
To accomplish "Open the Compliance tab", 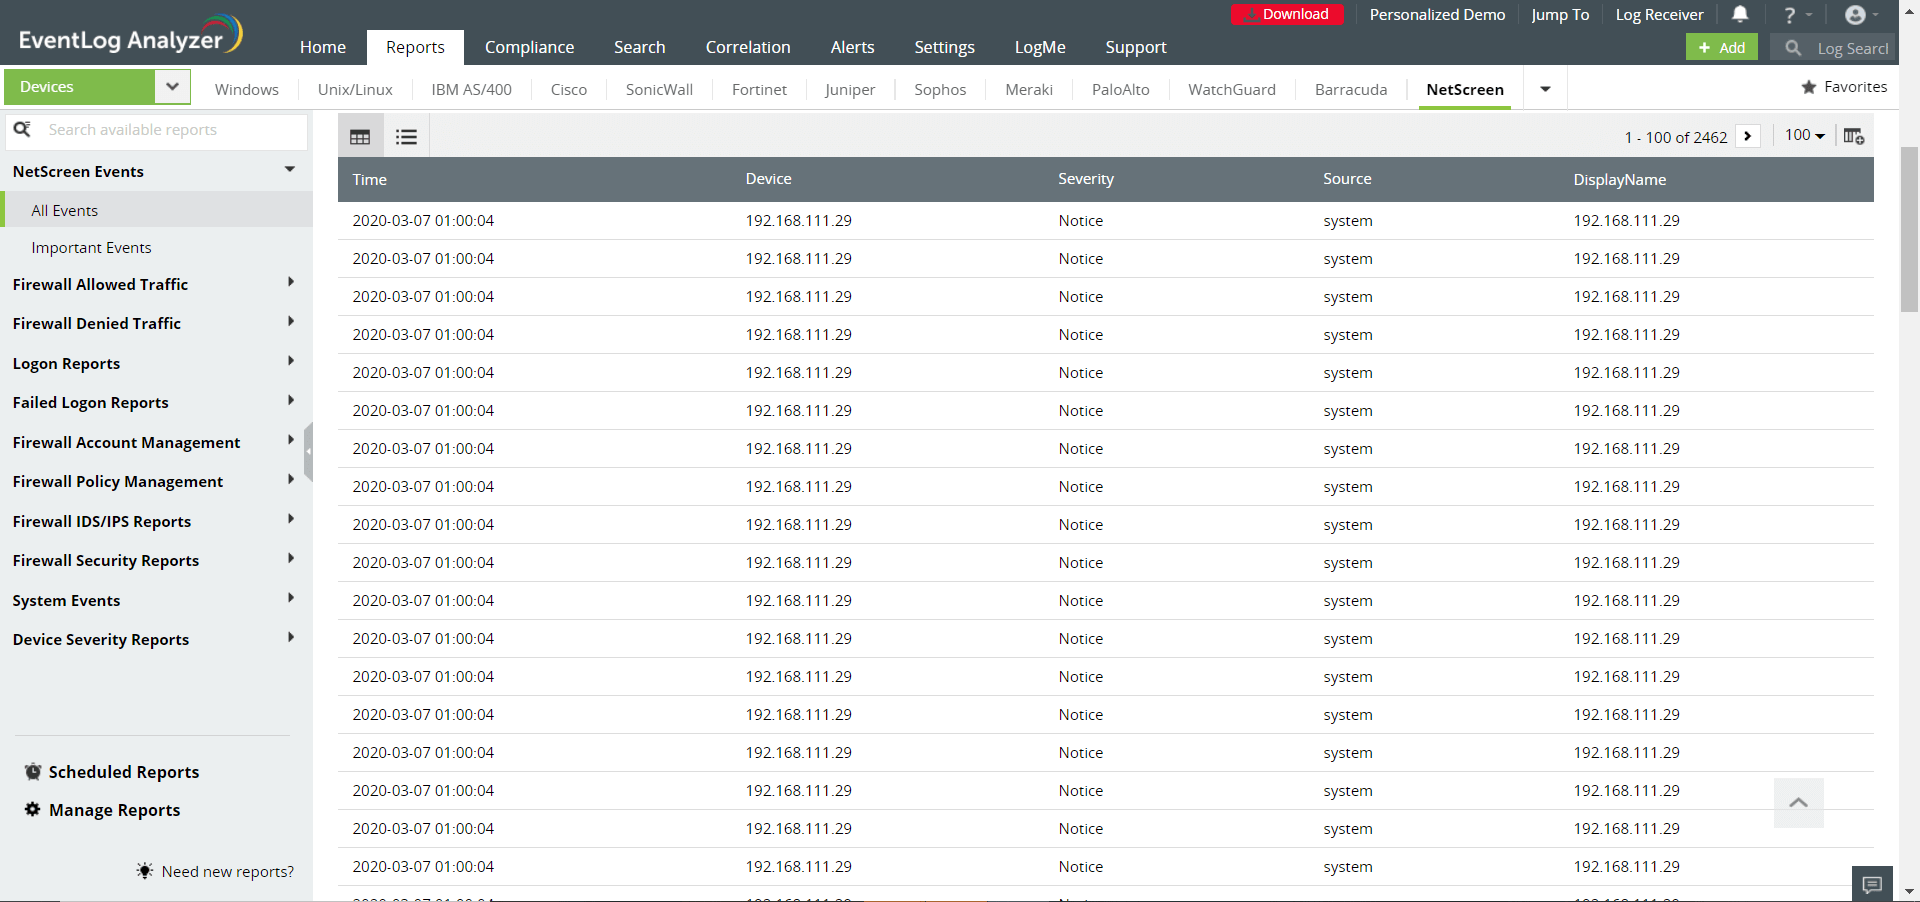I will (x=530, y=47).
